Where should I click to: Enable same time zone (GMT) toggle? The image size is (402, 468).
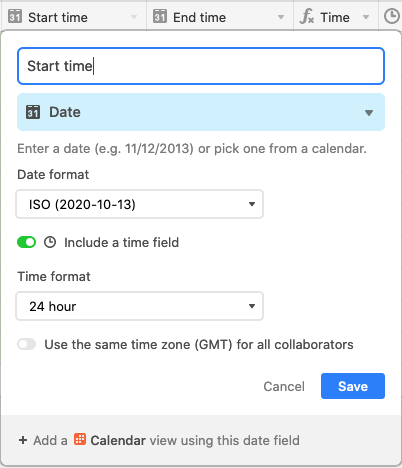[x=27, y=344]
